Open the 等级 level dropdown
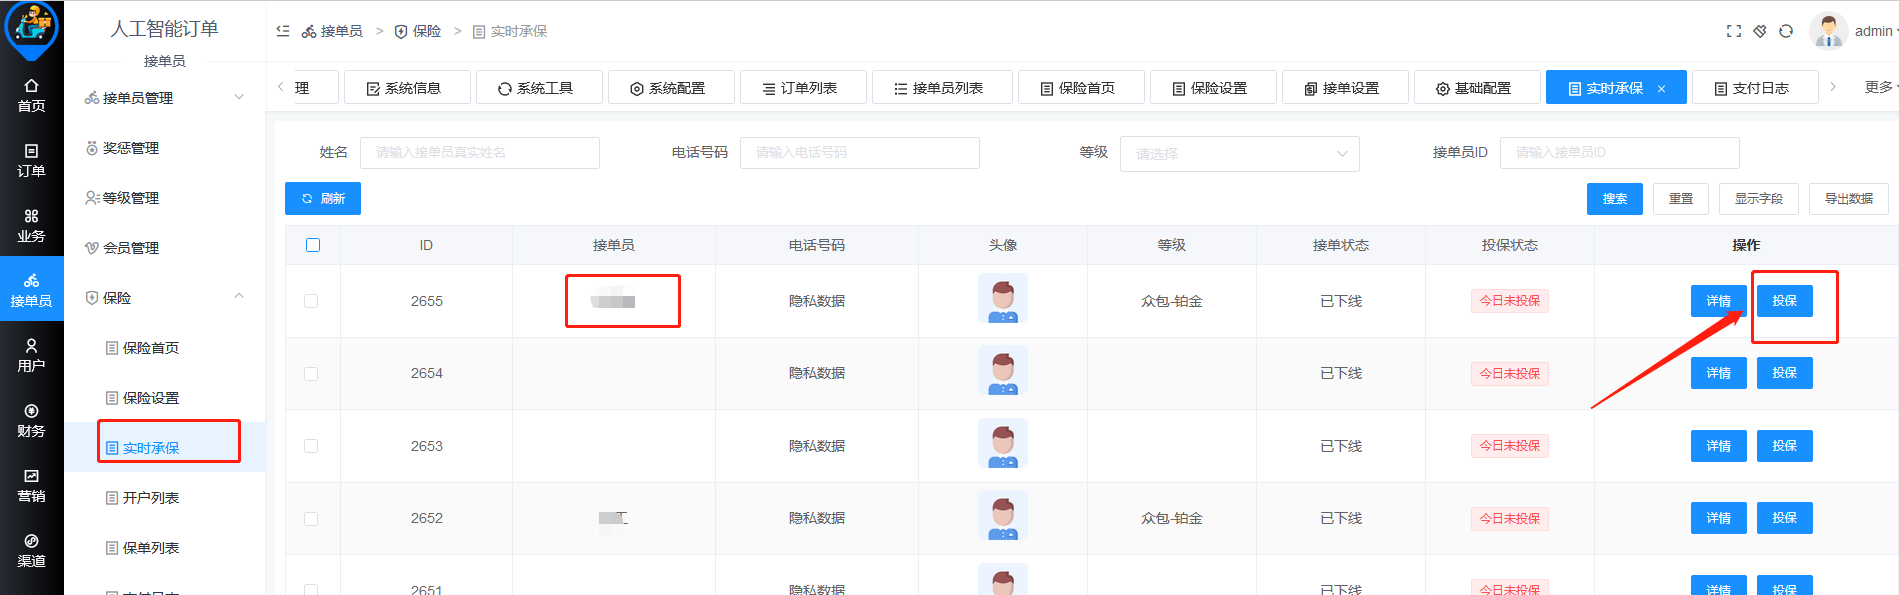 point(1239,154)
